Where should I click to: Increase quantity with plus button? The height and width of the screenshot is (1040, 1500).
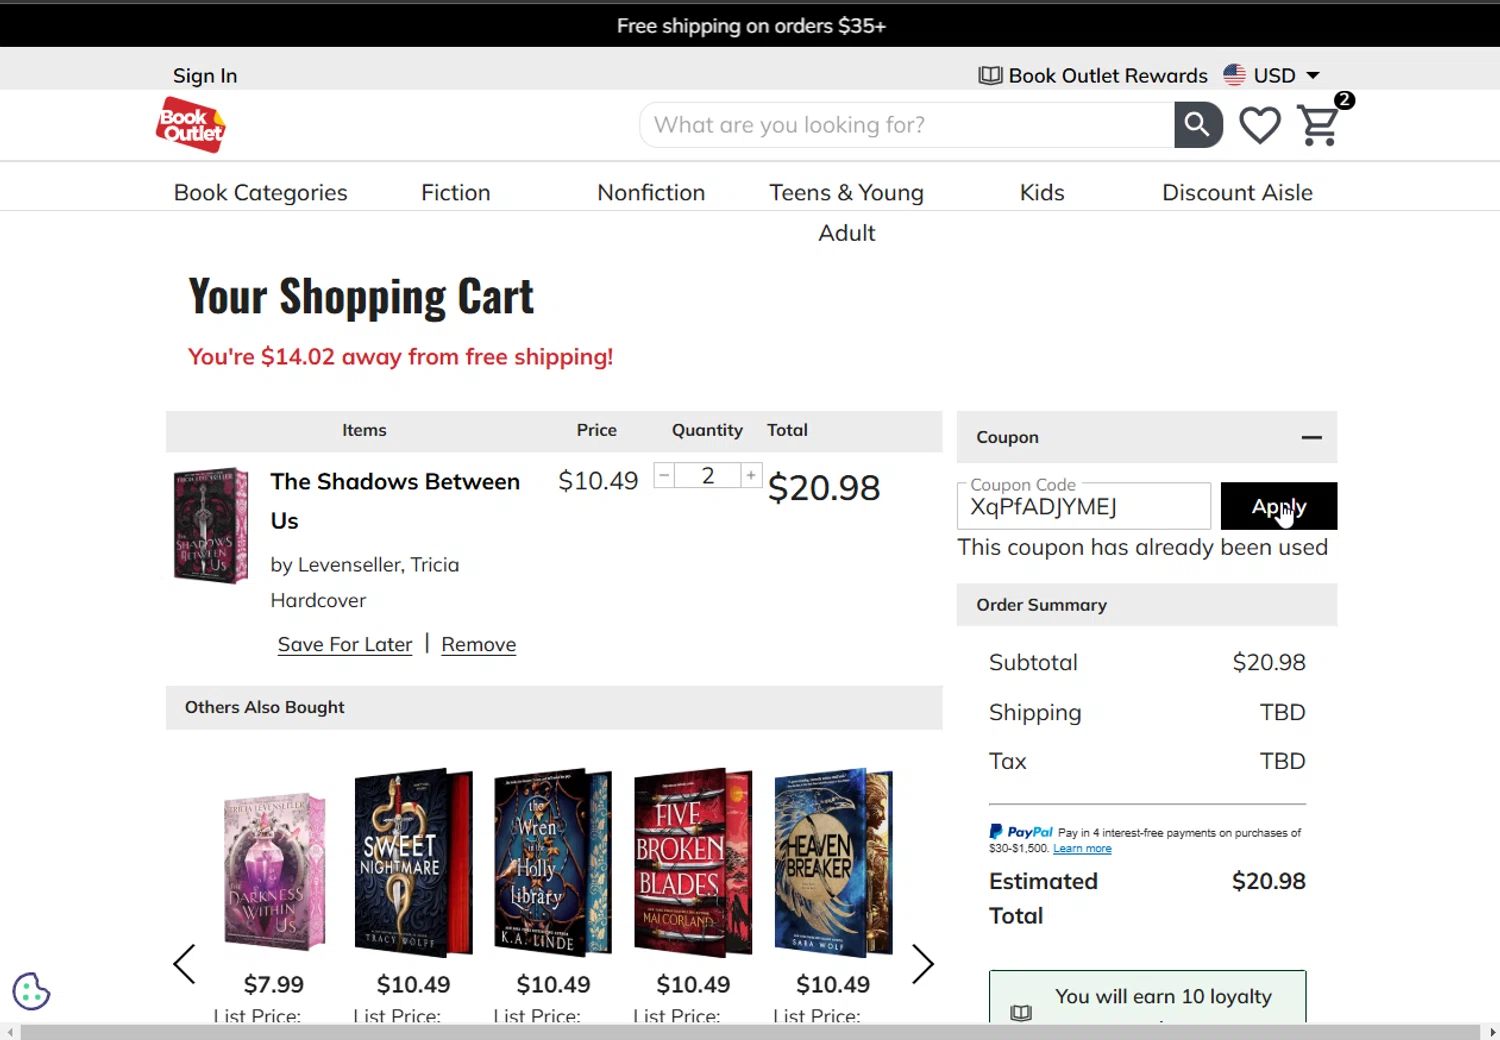[x=751, y=476]
